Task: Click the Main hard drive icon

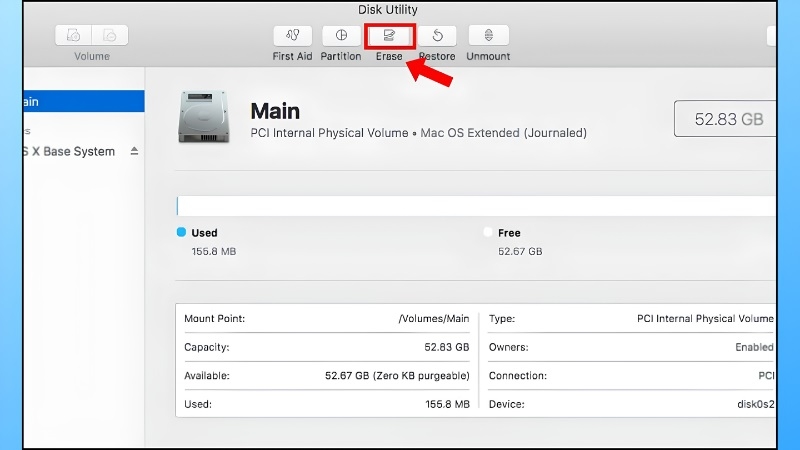Action: point(203,117)
